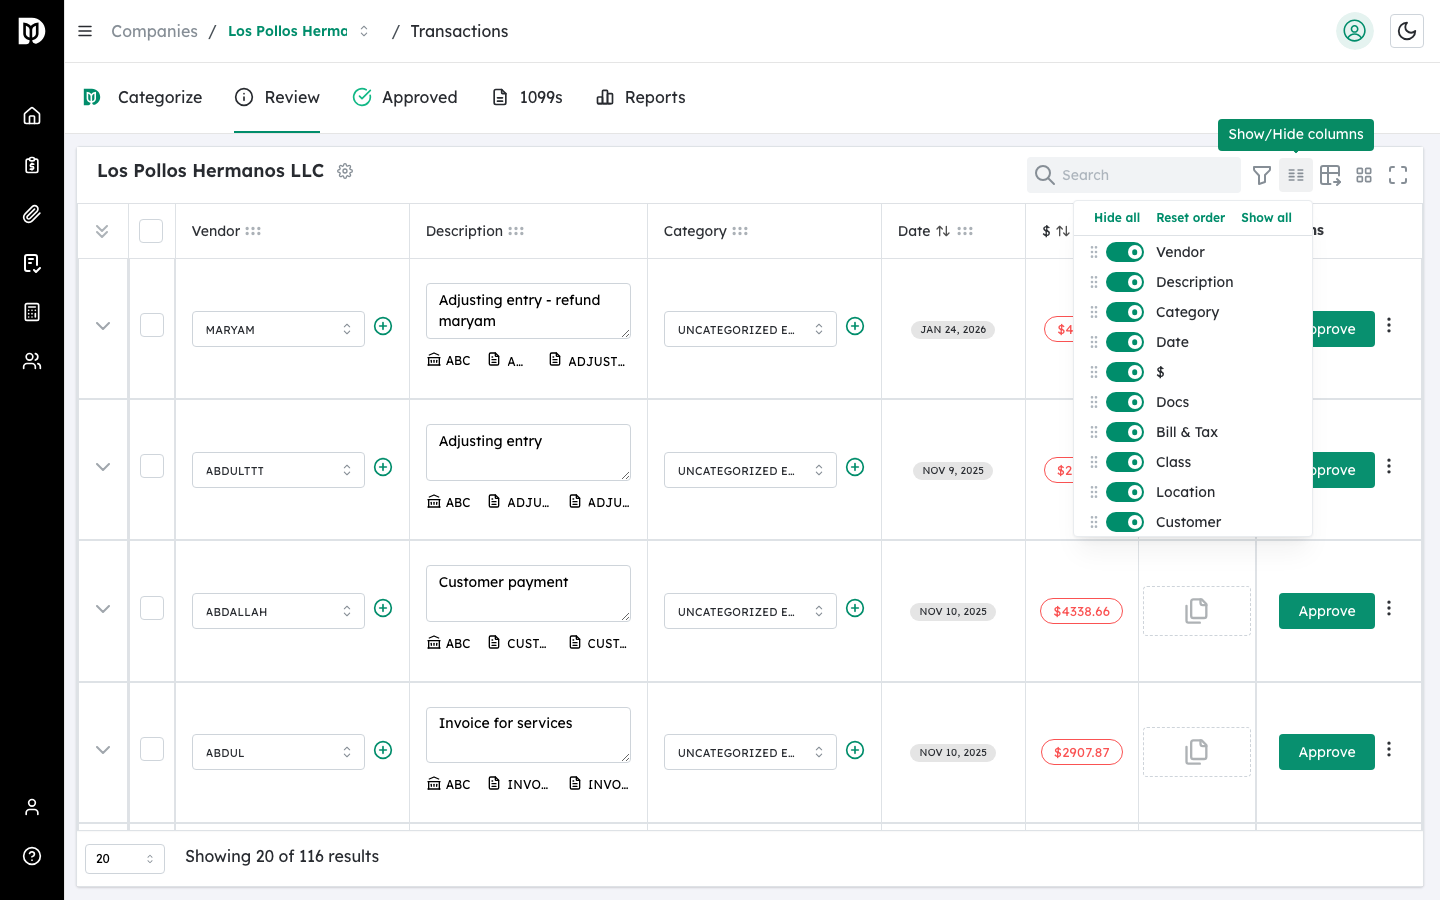Click the Hide all link in columns menu
This screenshot has height=900, width=1440.
point(1116,217)
